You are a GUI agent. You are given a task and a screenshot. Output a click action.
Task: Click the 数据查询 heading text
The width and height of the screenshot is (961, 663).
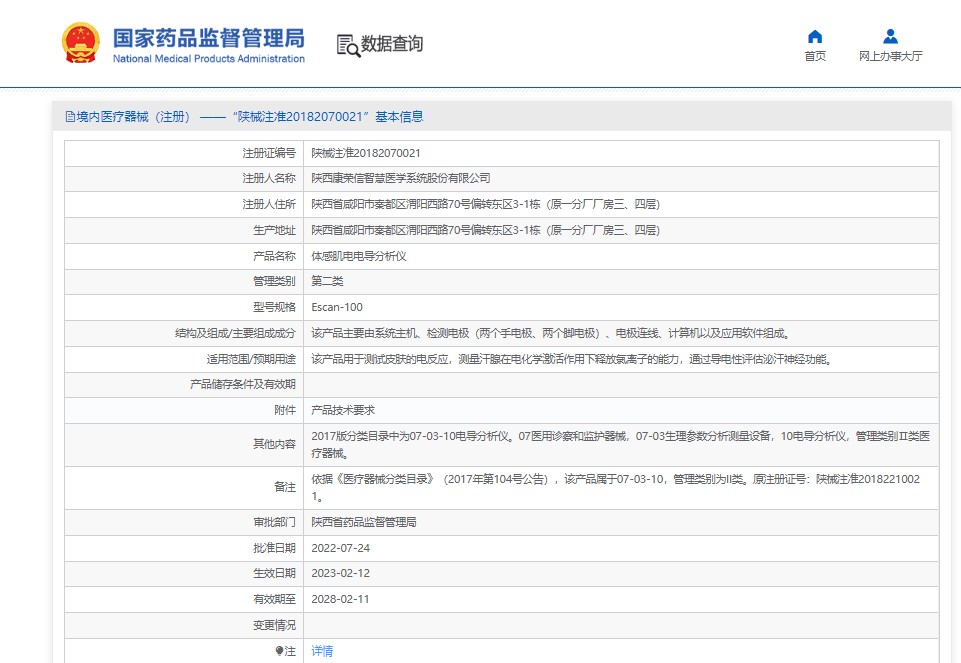pos(392,44)
